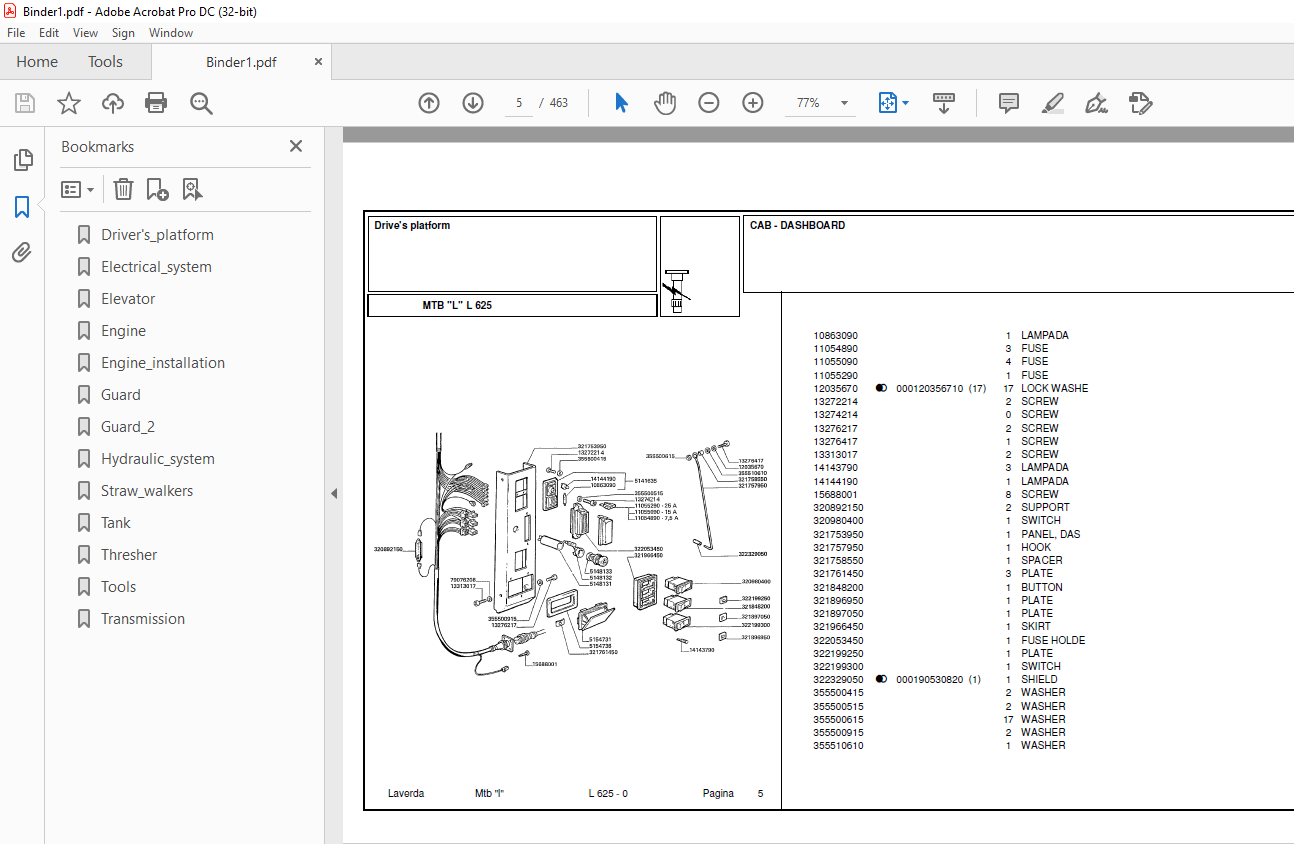Screen dimensions: 1294x844
Task: Open the bookmark options dropdown
Action: click(77, 189)
